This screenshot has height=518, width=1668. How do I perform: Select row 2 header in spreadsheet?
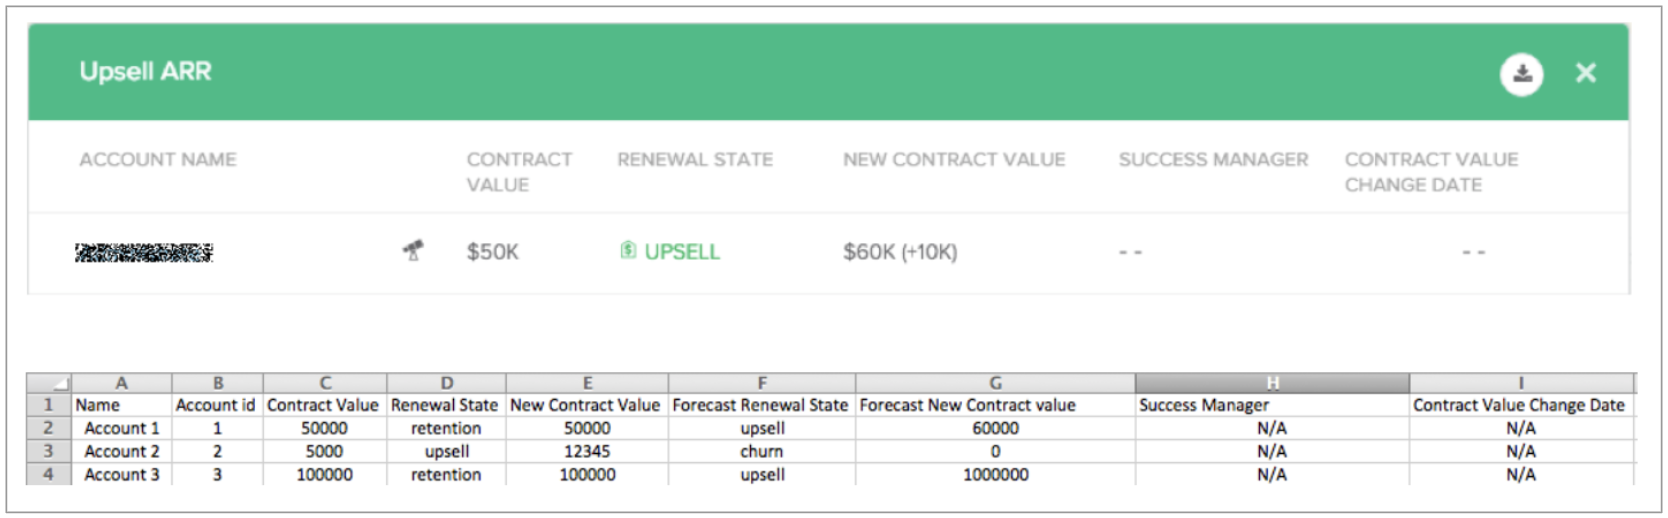click(x=48, y=428)
